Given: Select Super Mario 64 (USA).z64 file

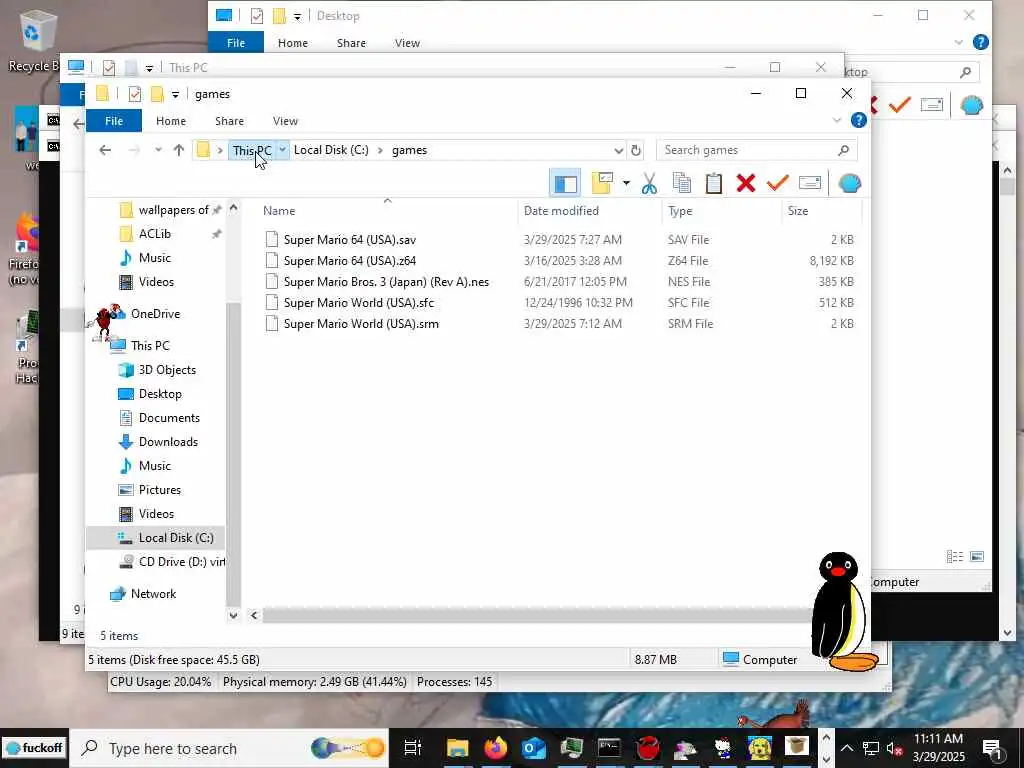Looking at the screenshot, I should 349,261.
